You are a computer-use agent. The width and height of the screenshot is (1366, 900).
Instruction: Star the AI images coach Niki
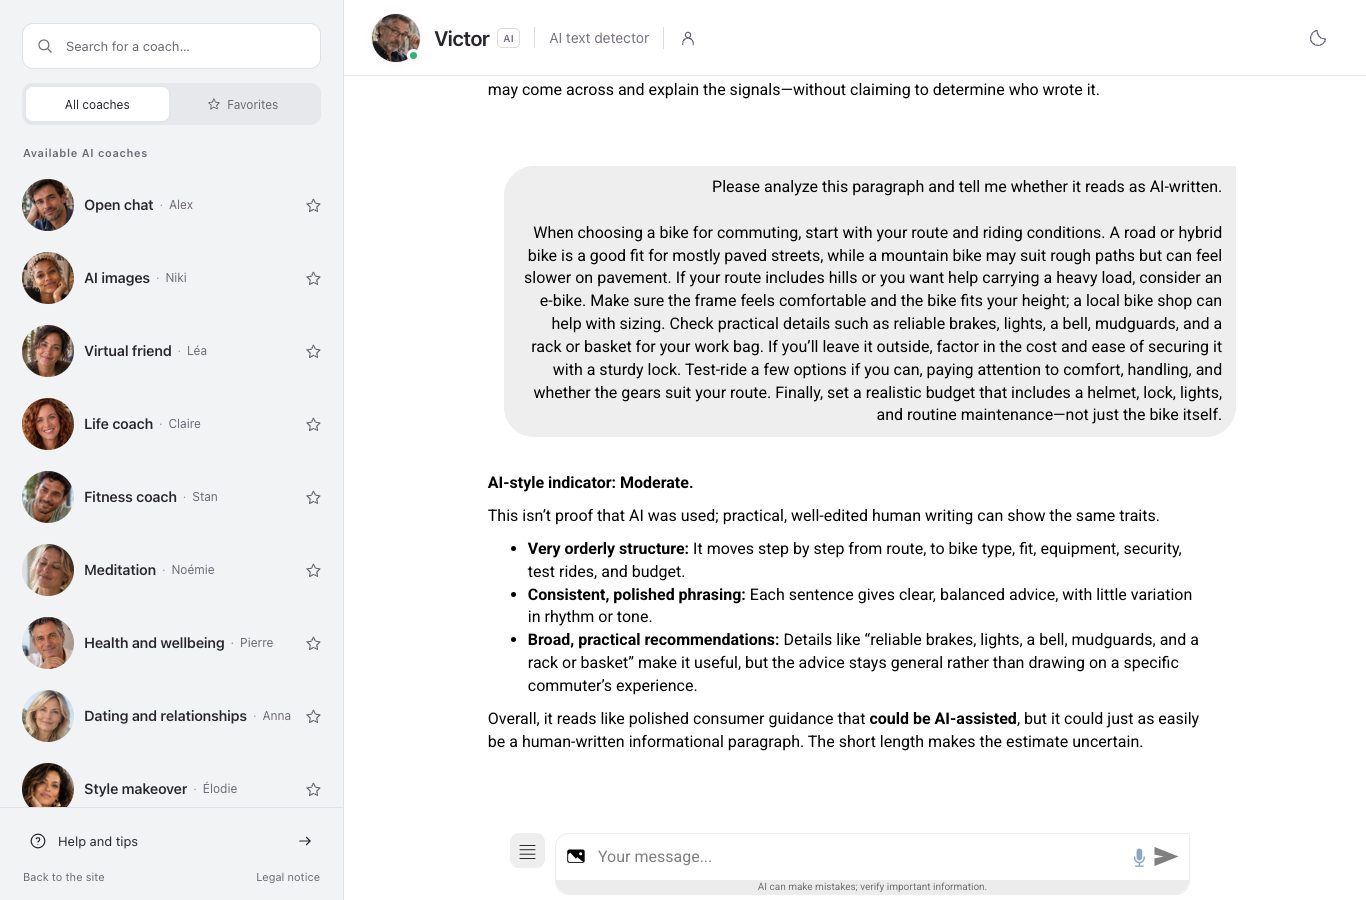(x=313, y=278)
